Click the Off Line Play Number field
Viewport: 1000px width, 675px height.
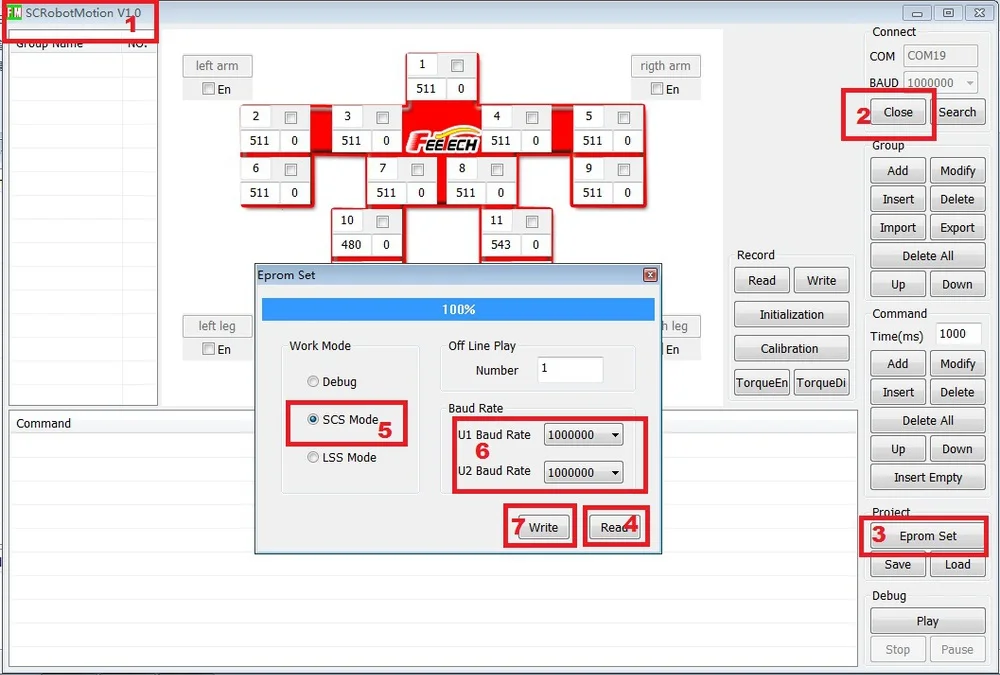[570, 369]
